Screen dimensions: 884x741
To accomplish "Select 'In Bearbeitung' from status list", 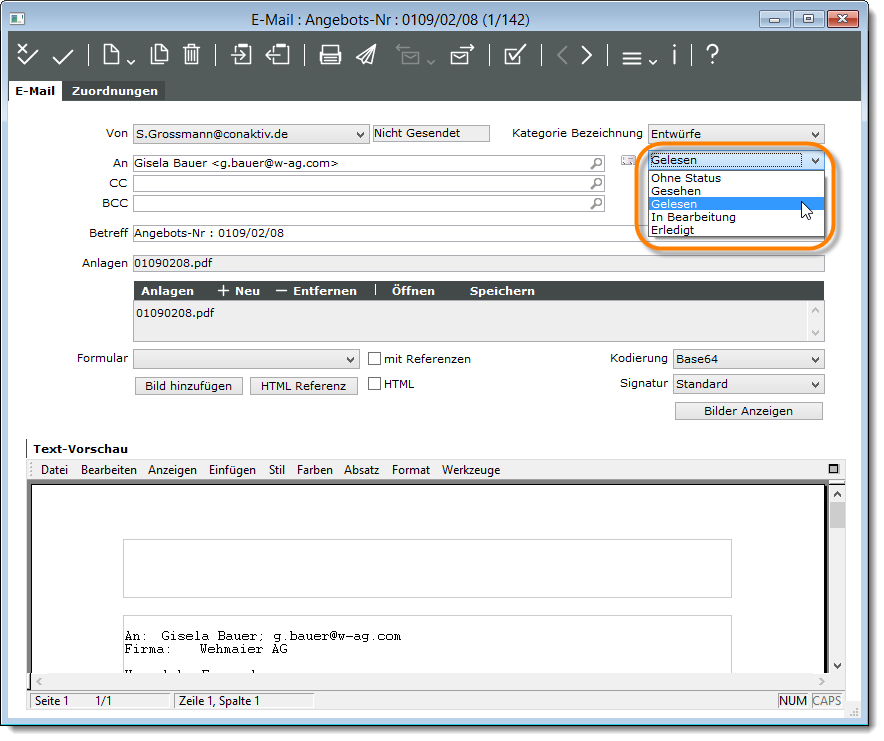I will [693, 217].
